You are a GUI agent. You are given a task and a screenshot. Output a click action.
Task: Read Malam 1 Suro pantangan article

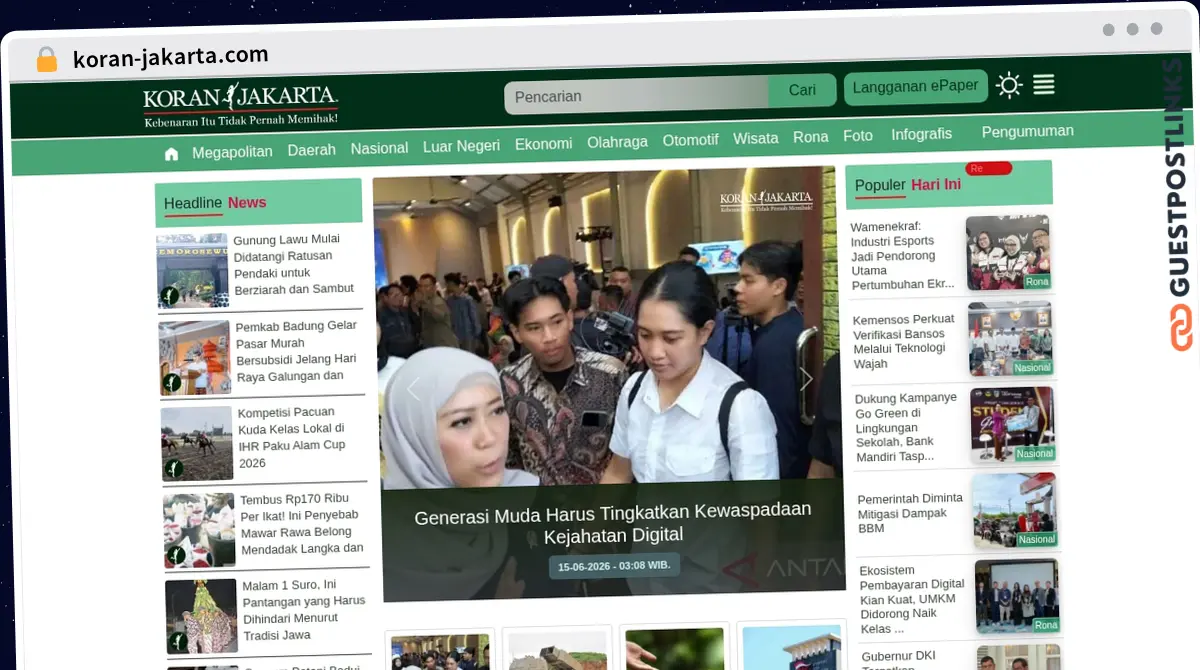pyautogui.click(x=304, y=610)
